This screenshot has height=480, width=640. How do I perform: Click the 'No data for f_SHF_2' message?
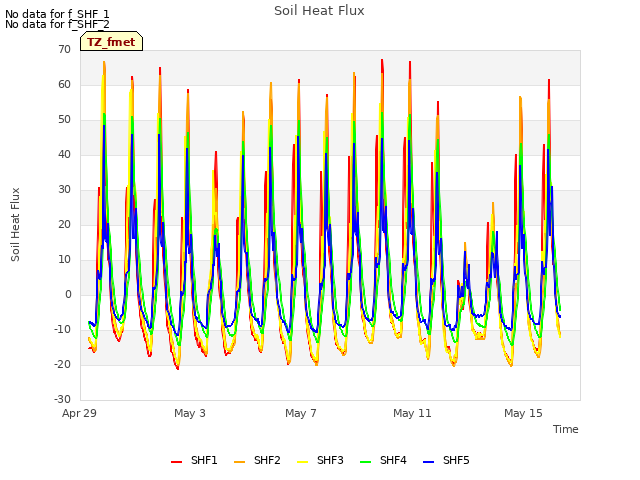point(57,24)
